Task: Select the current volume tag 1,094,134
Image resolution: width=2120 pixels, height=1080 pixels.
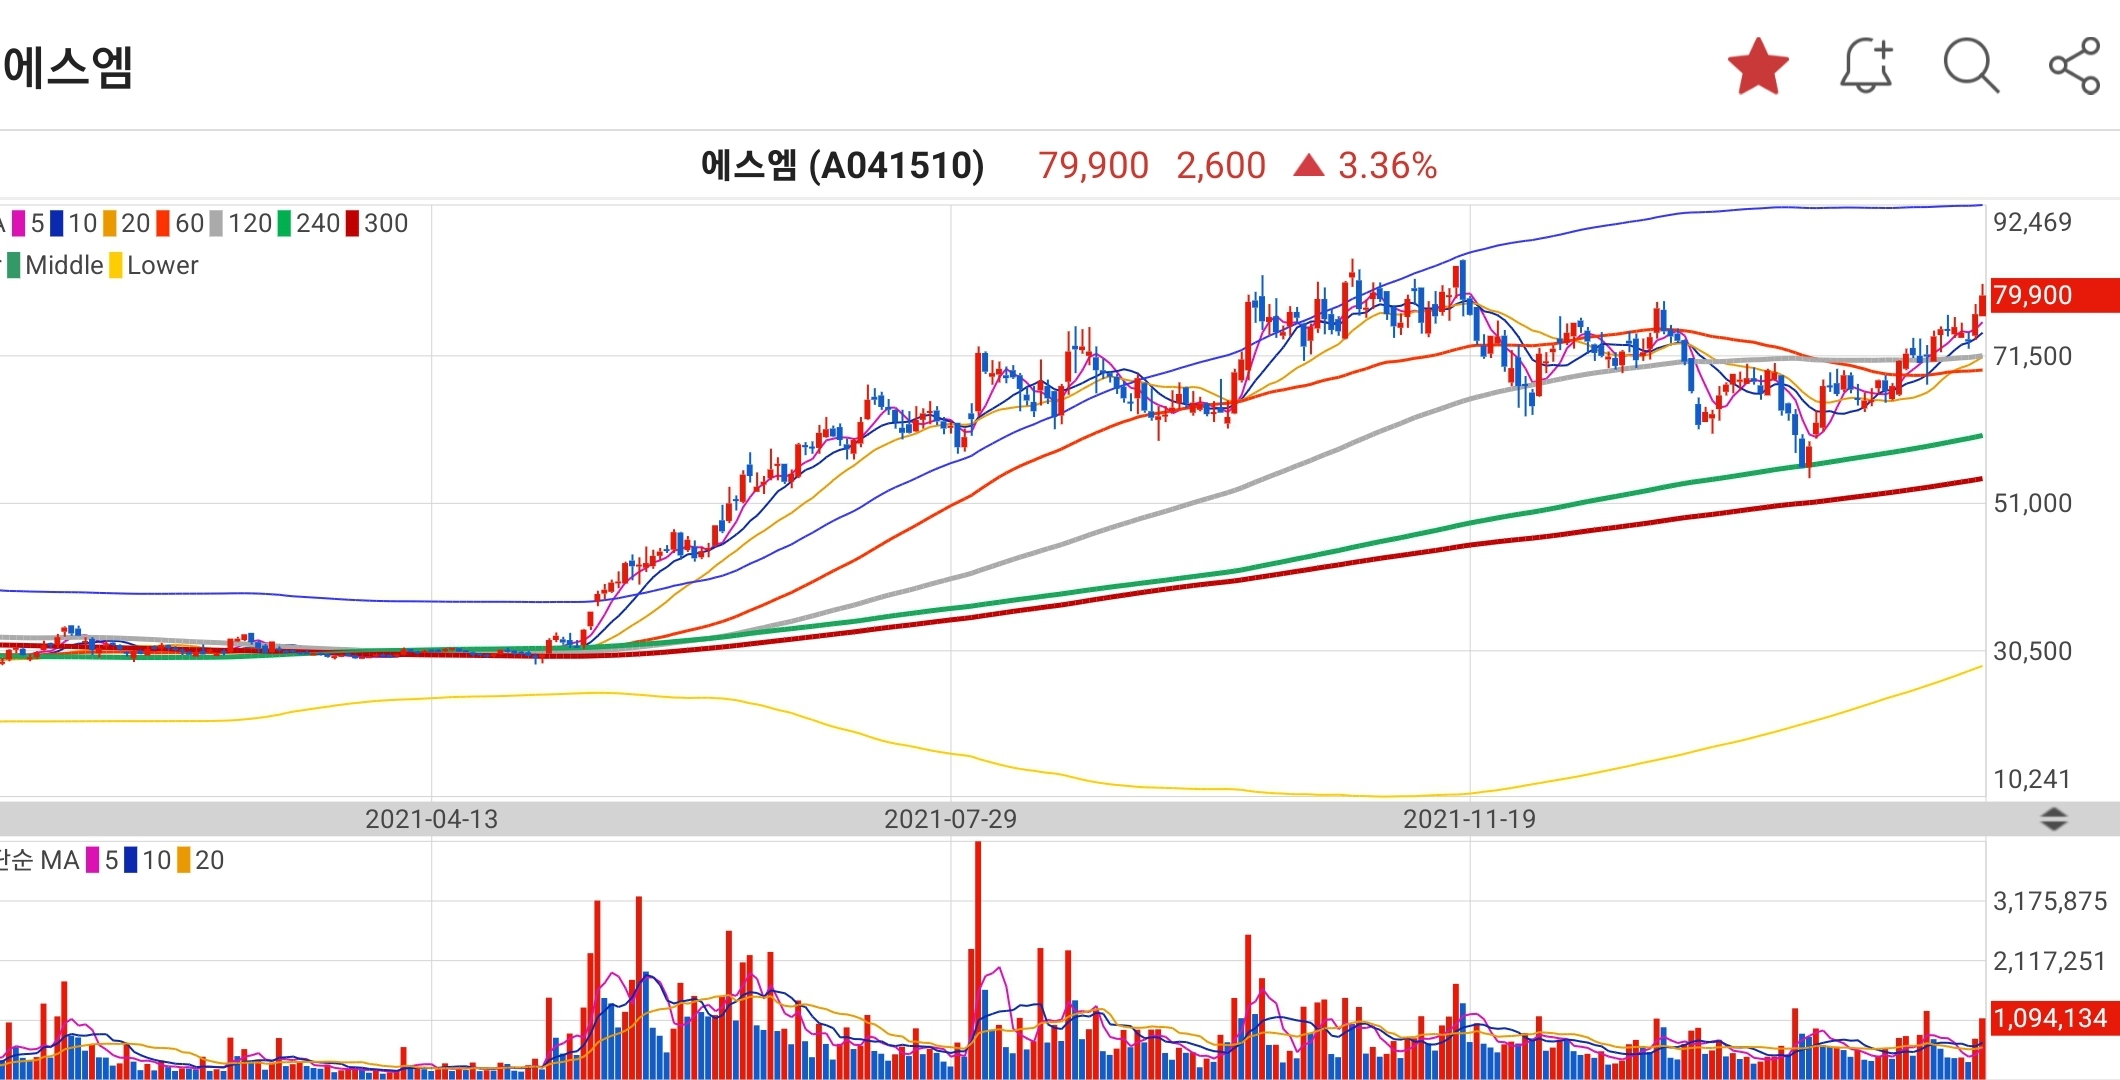Action: [x=2054, y=1018]
